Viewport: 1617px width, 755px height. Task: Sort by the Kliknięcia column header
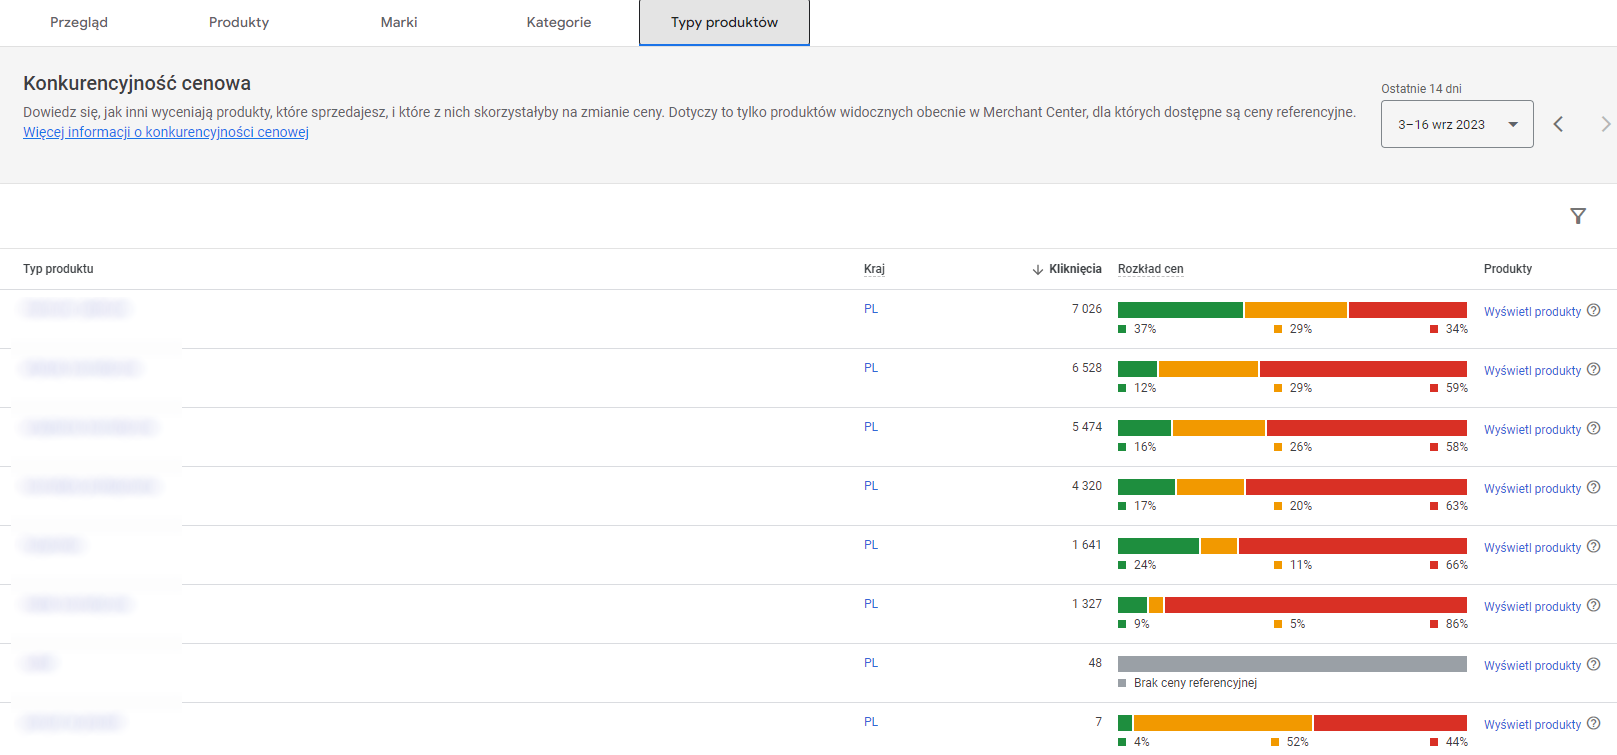coord(1075,269)
